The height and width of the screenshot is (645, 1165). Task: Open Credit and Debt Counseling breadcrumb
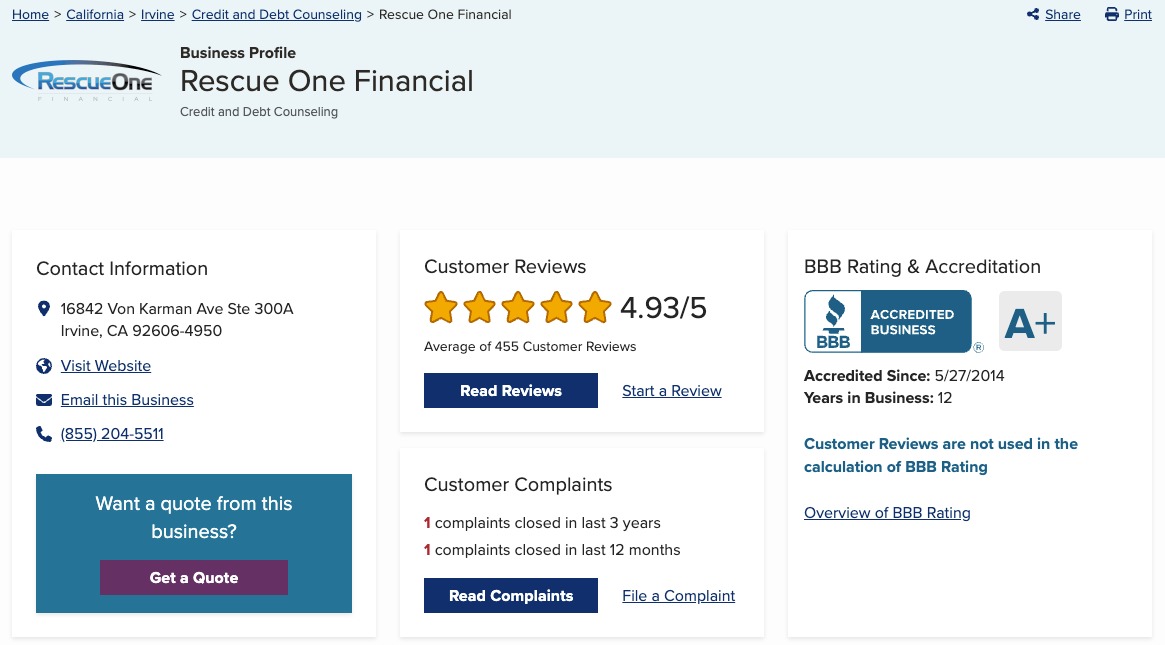pyautogui.click(x=276, y=15)
